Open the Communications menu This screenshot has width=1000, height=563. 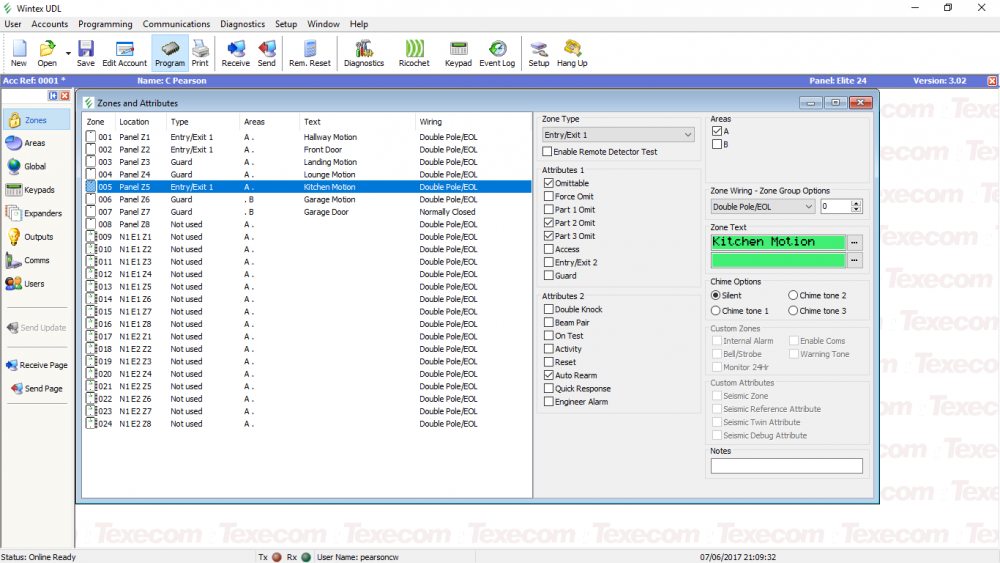(176, 24)
